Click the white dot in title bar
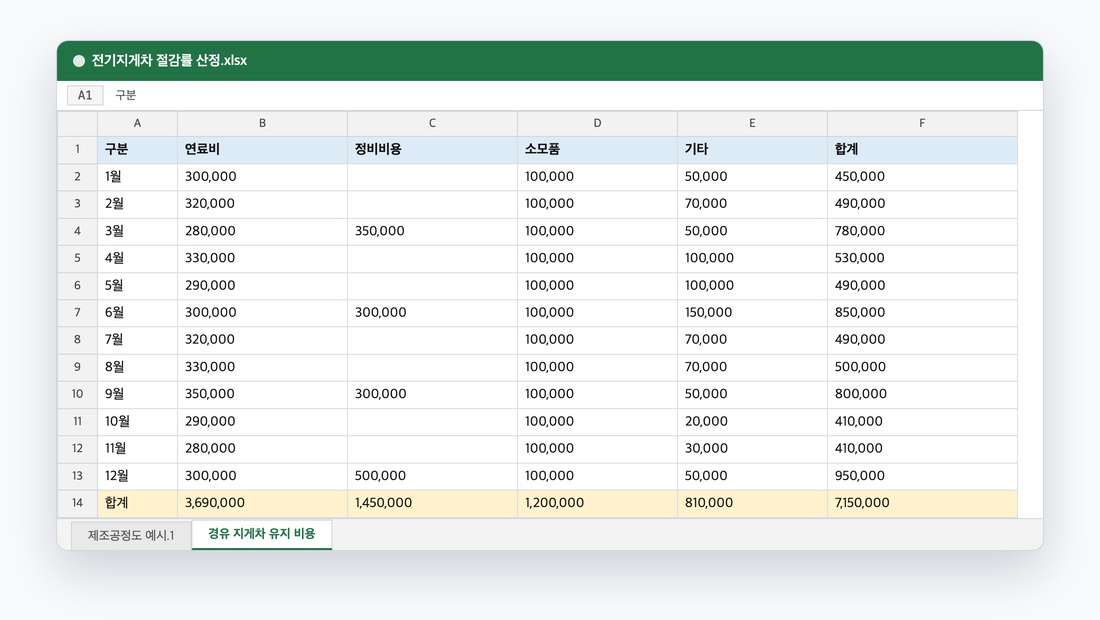This screenshot has width=1100, height=620. point(79,61)
